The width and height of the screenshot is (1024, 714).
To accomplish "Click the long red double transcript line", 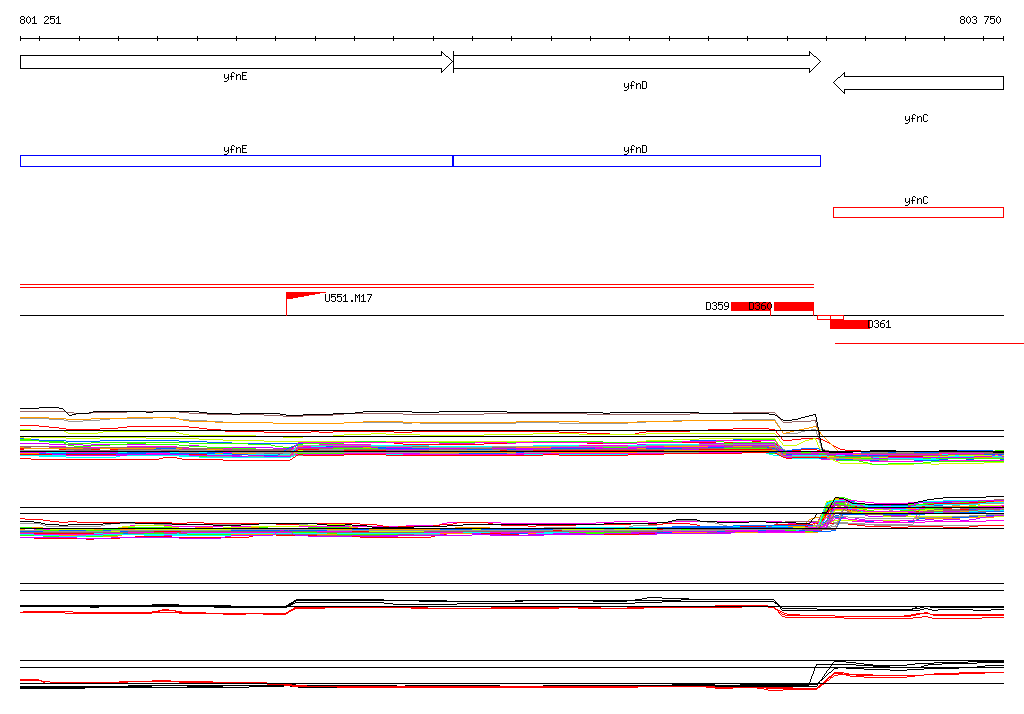I will pos(417,285).
